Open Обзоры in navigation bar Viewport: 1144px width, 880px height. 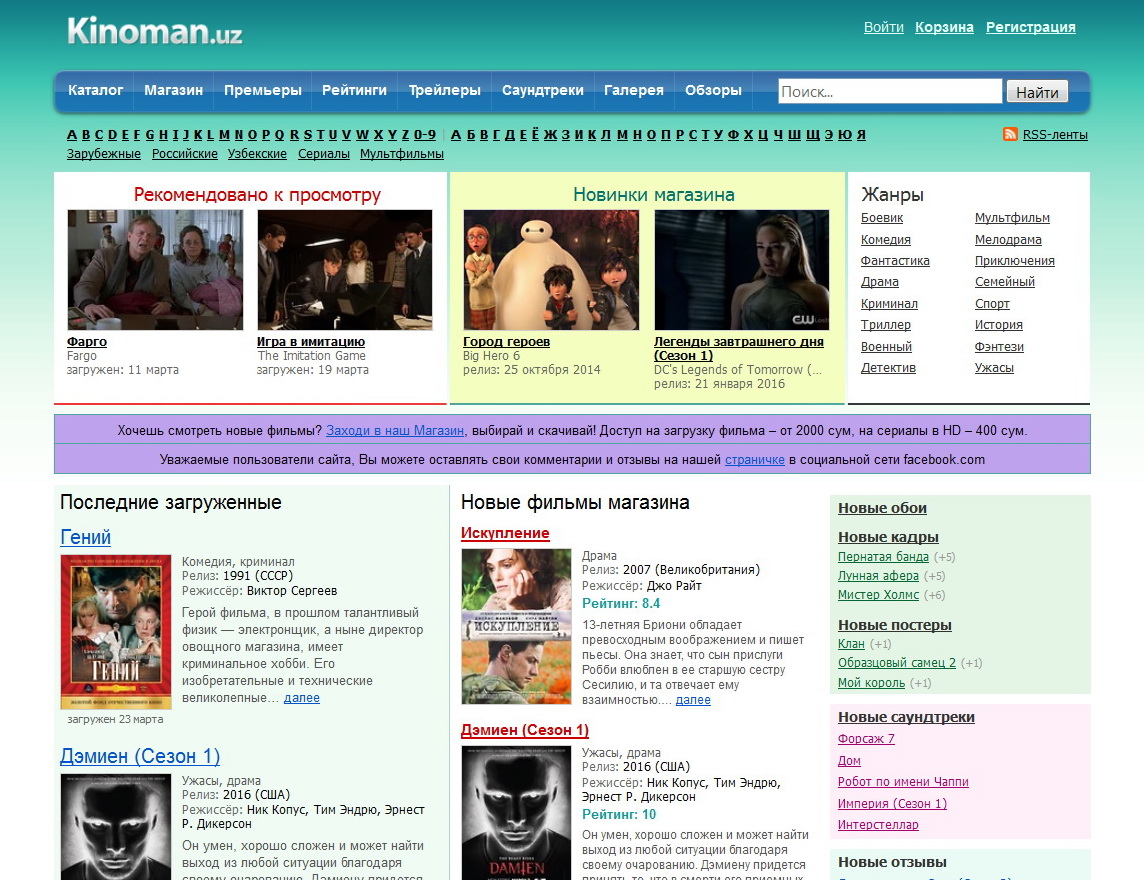tap(713, 90)
